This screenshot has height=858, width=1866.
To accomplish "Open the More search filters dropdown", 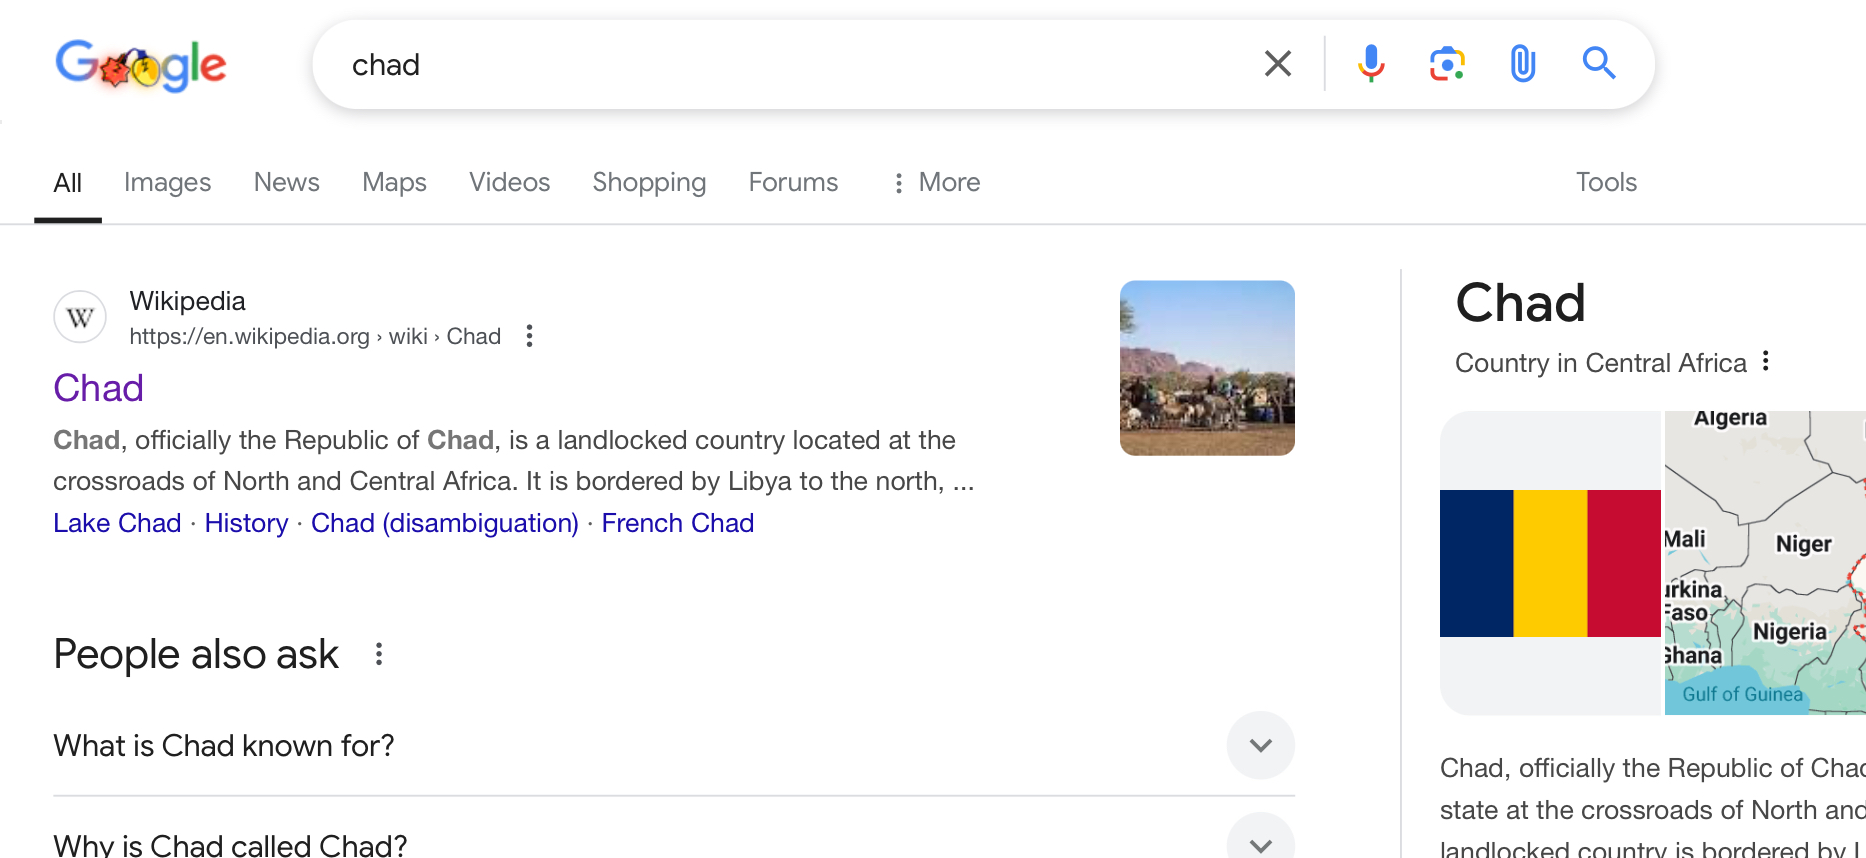I will 936,182.
